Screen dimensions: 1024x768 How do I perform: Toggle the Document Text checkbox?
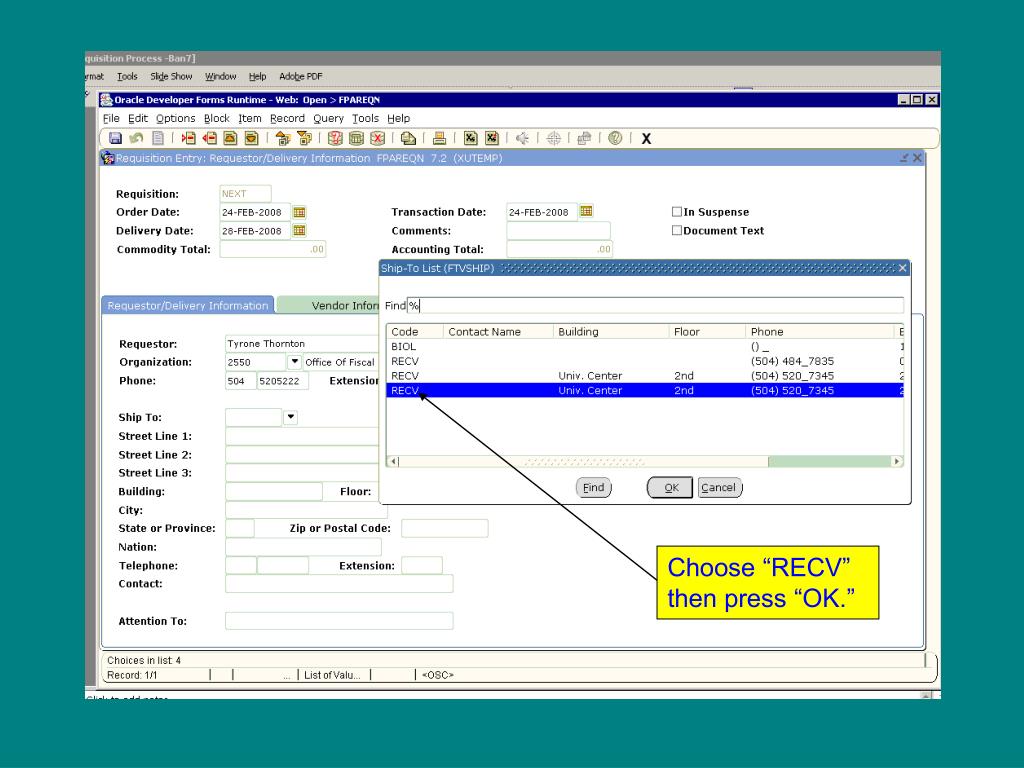[677, 230]
